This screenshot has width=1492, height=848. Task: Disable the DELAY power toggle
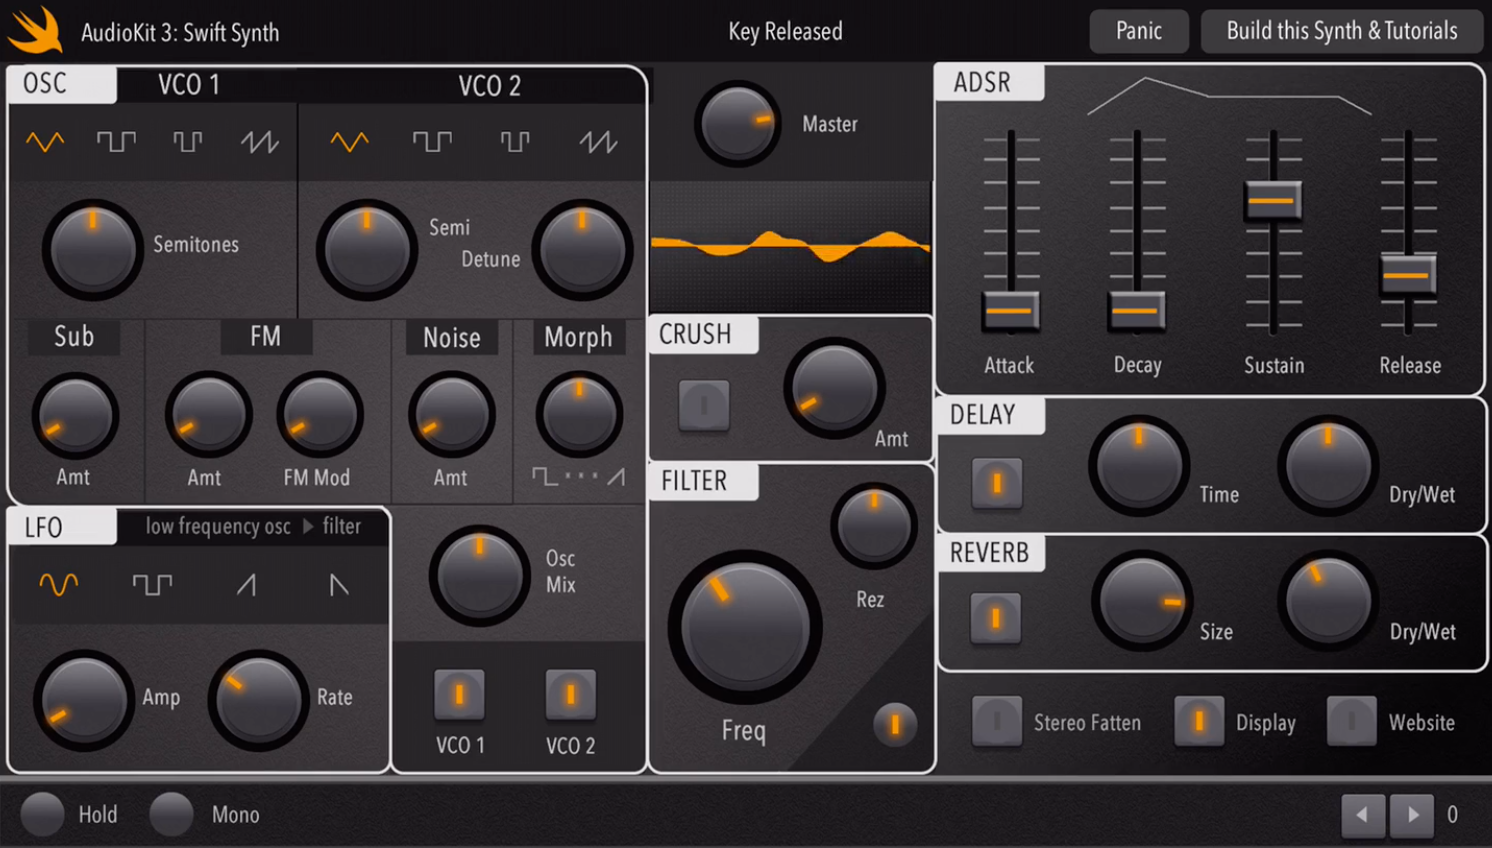[x=997, y=484]
